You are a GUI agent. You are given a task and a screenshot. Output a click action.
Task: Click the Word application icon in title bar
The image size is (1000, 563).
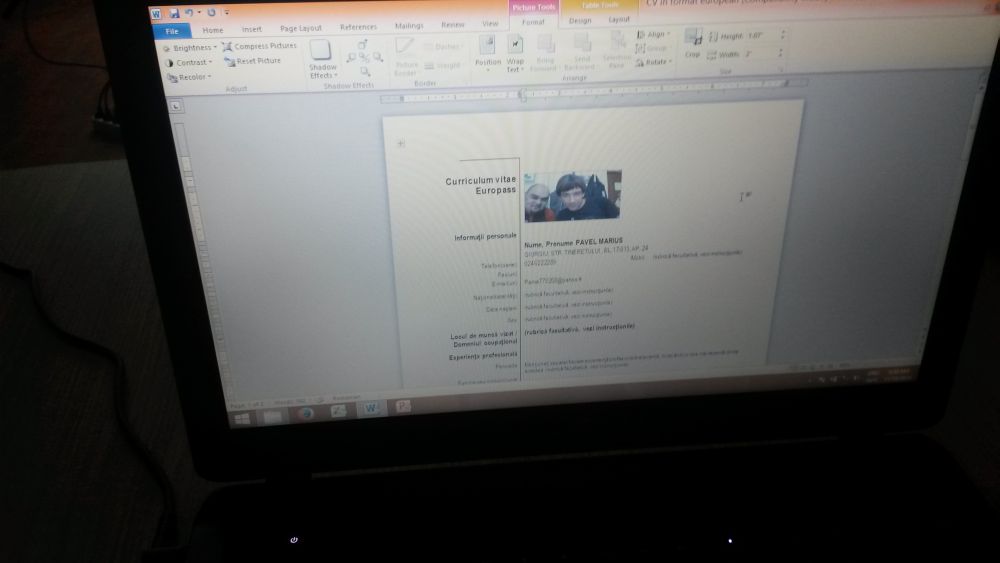(156, 13)
